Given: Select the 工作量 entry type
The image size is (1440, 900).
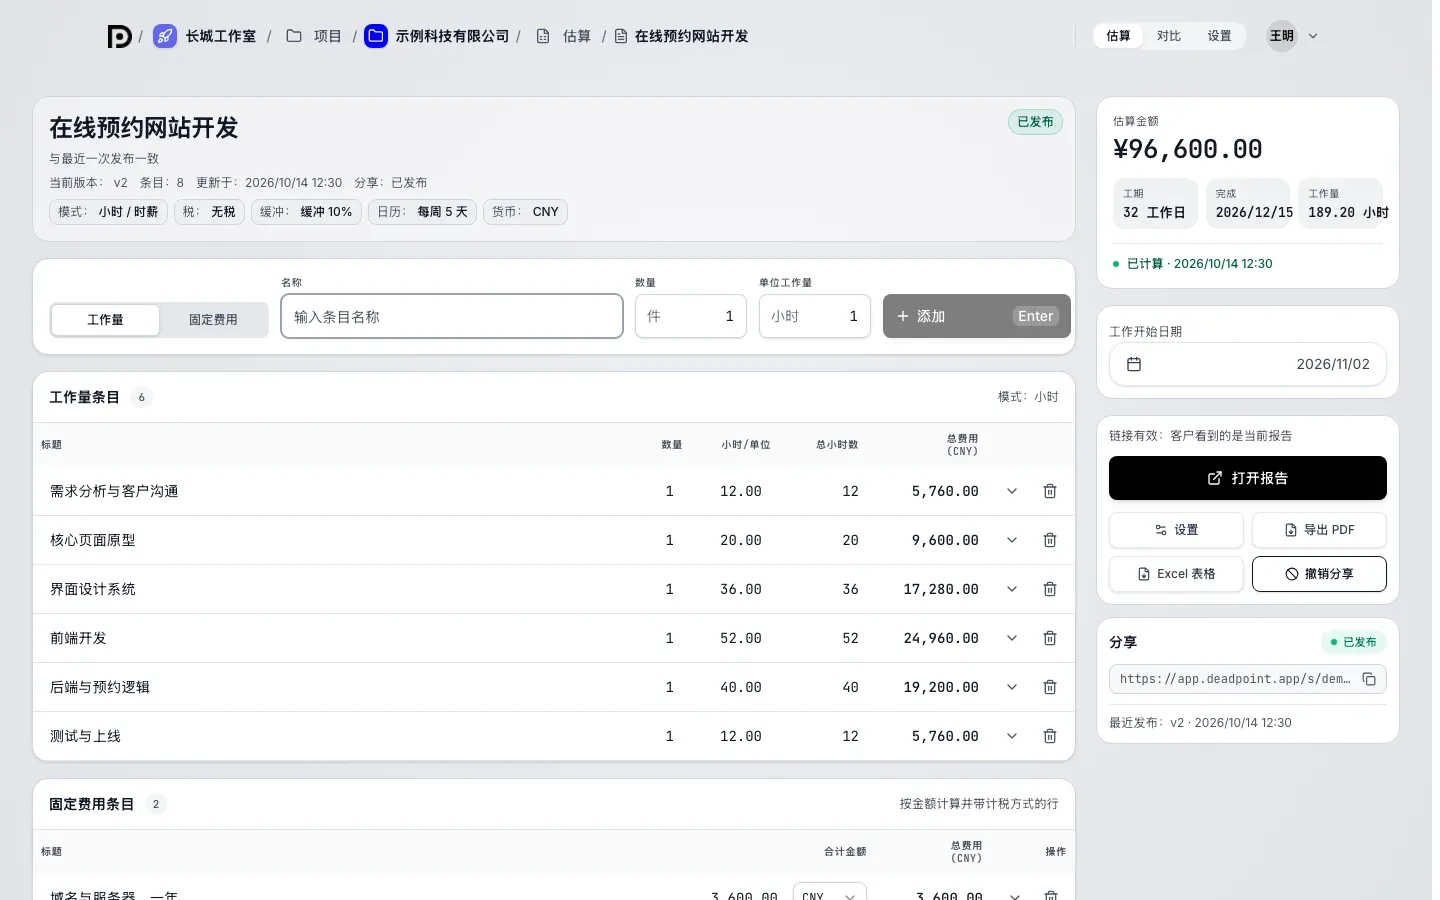Looking at the screenshot, I should pyautogui.click(x=105, y=320).
